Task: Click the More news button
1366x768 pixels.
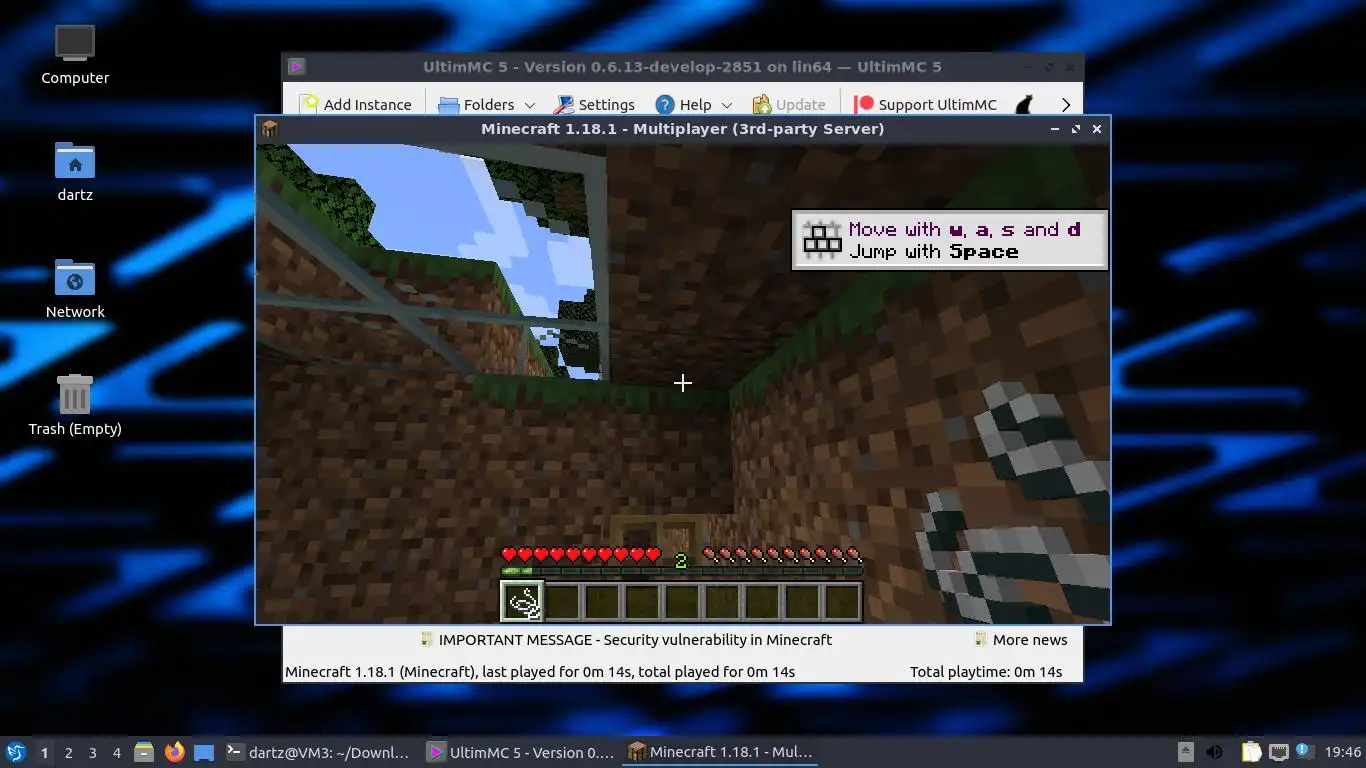Action: coord(1020,640)
